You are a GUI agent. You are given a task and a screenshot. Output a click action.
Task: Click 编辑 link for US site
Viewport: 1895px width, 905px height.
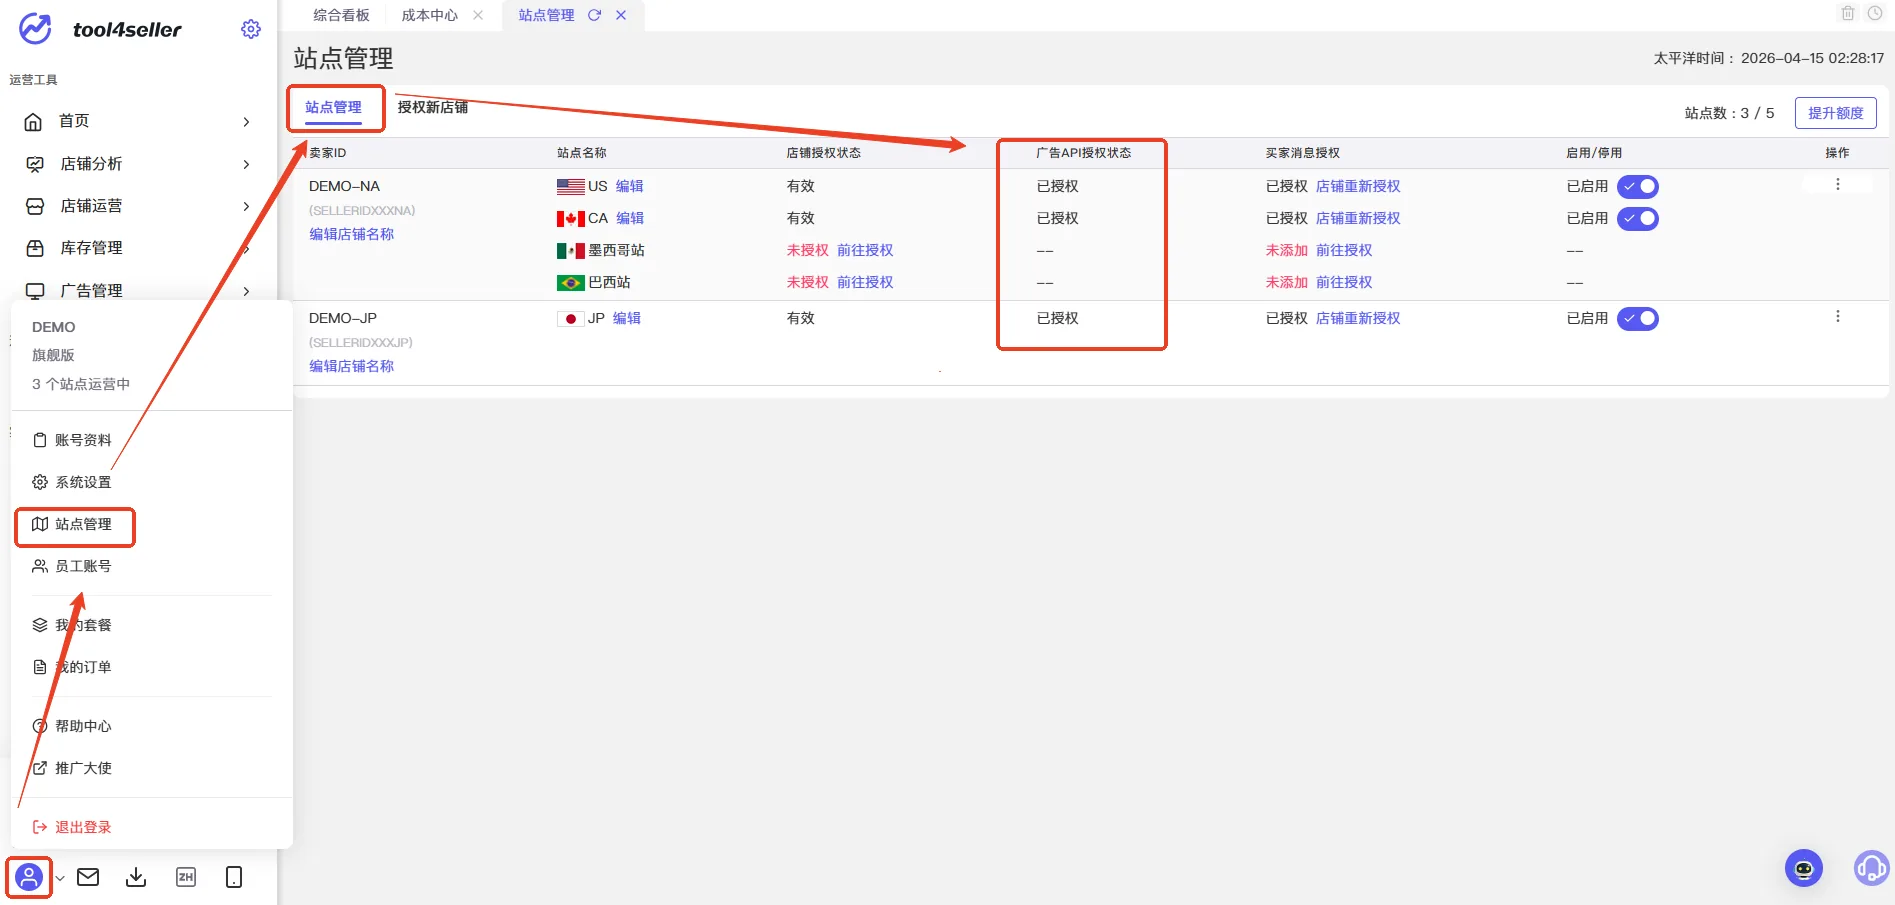[630, 187]
